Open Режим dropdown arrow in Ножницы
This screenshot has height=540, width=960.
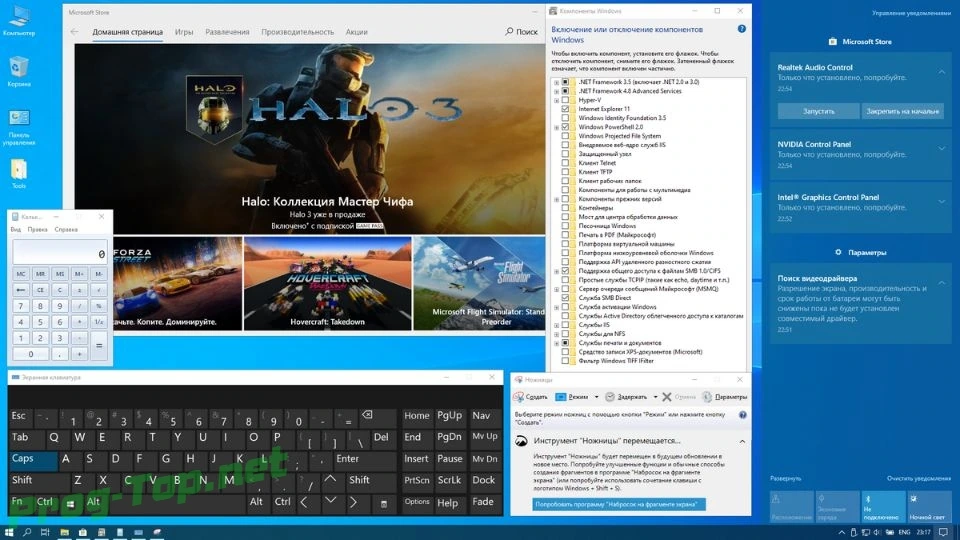[596, 397]
